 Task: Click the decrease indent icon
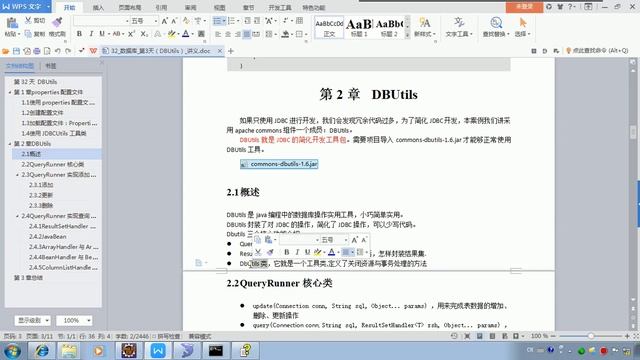coord(247,21)
